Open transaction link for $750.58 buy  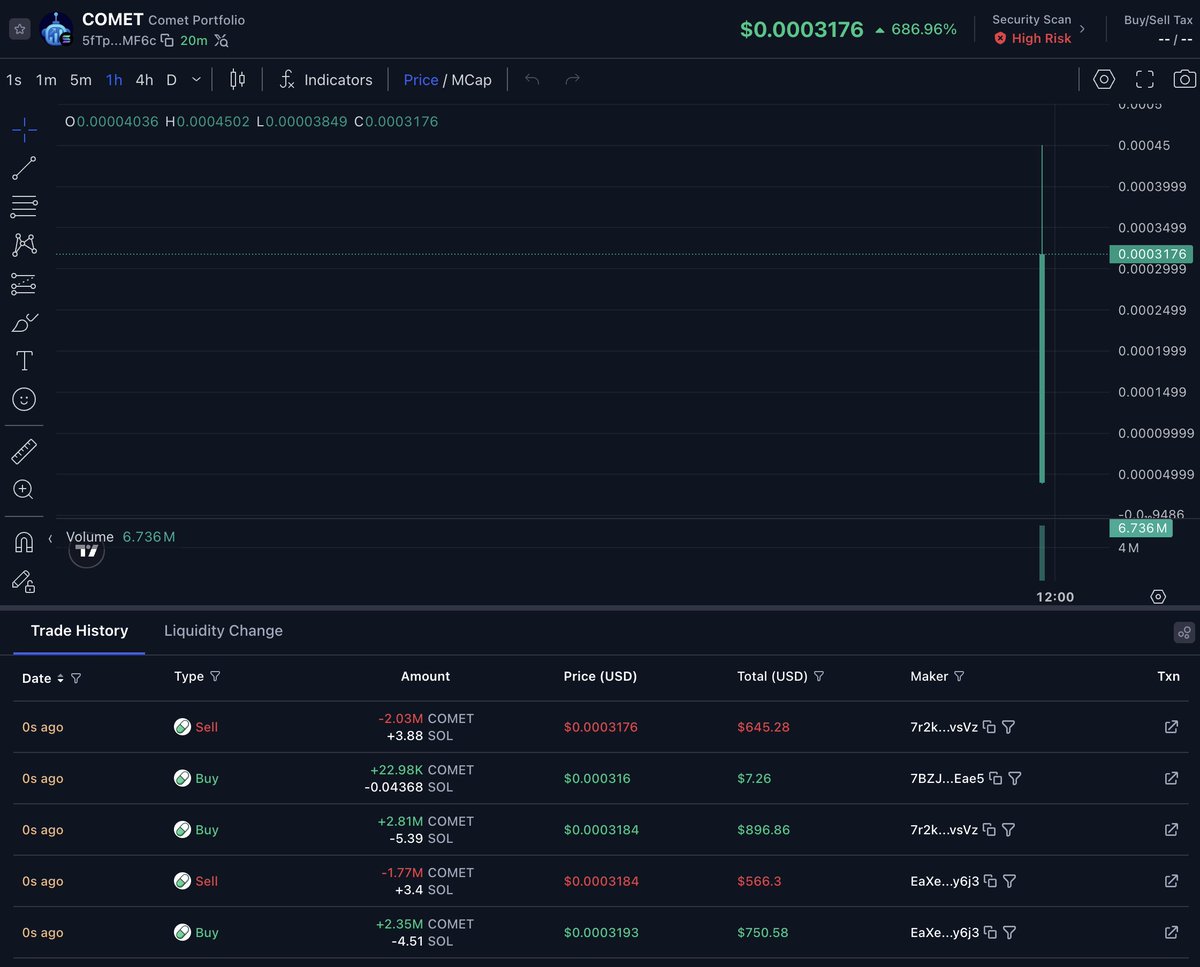click(x=1171, y=932)
